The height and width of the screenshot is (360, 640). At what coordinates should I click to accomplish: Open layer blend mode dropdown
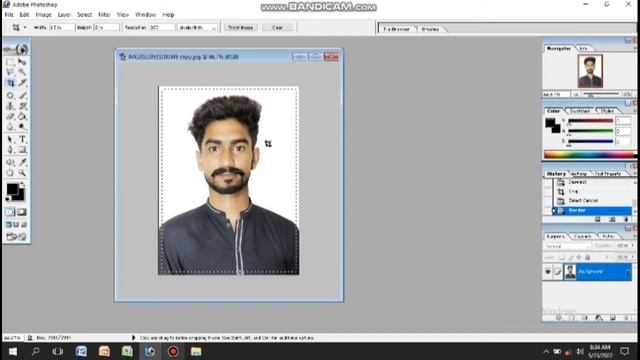568,246
